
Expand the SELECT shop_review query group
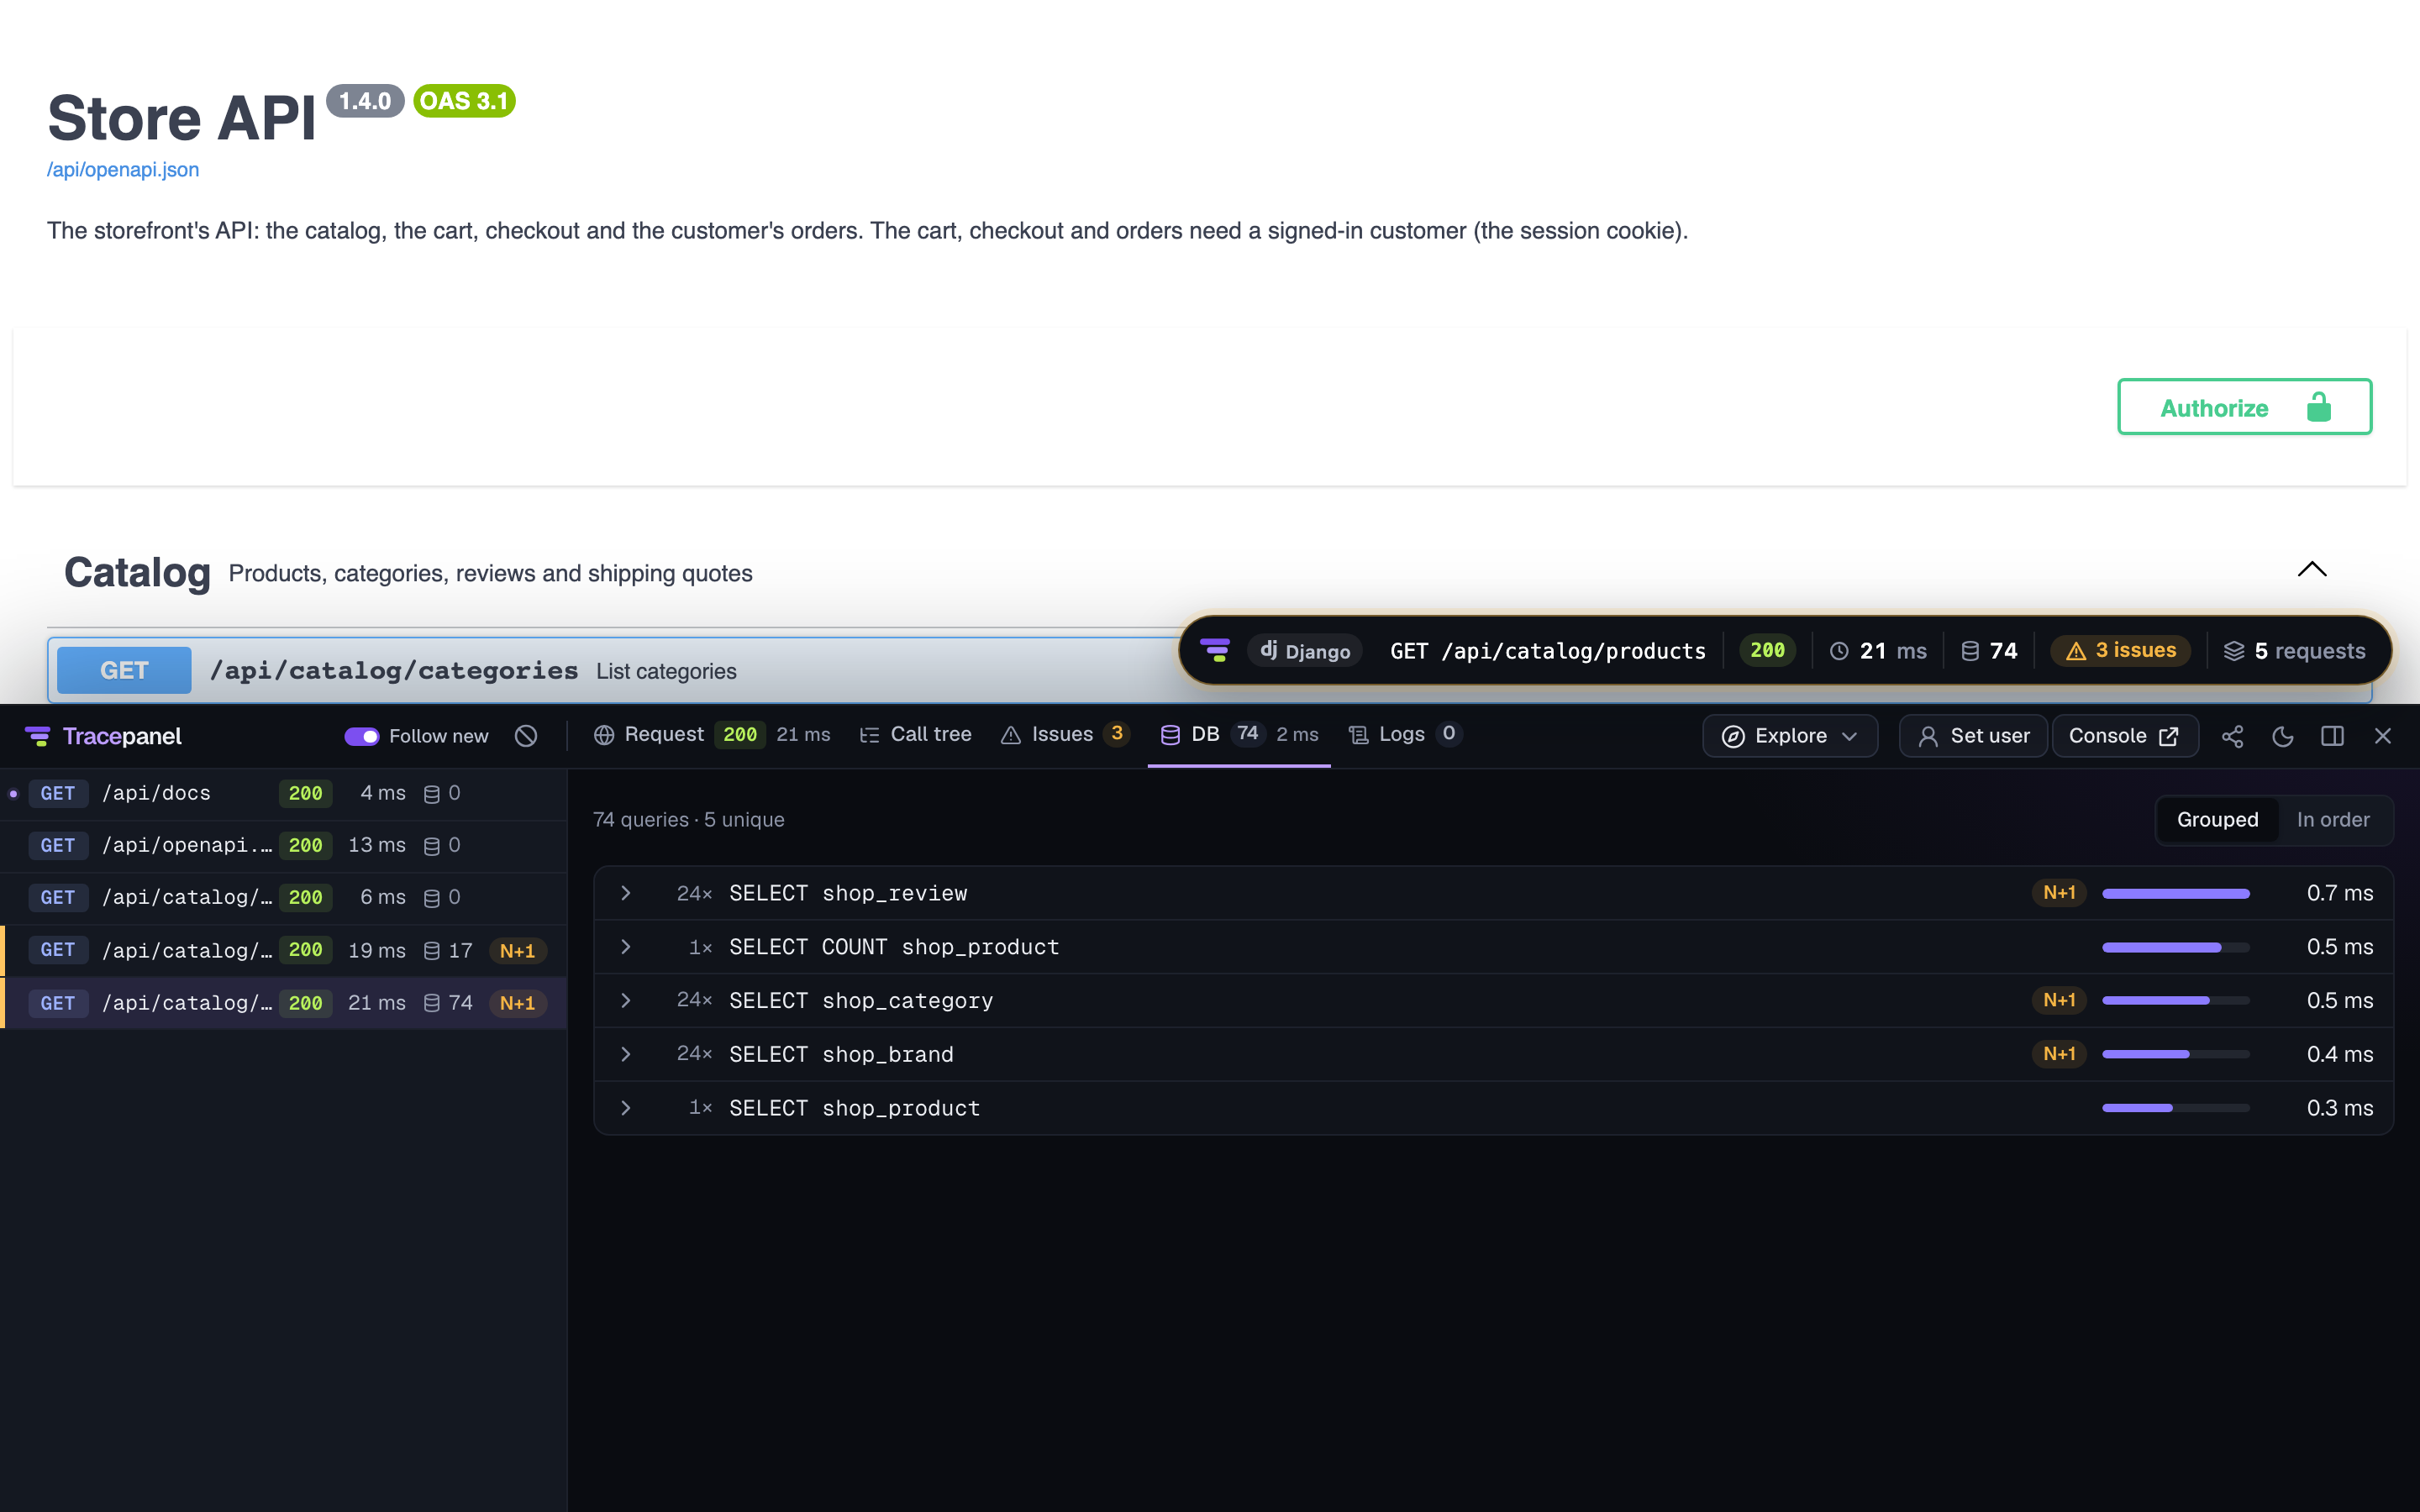click(x=626, y=893)
